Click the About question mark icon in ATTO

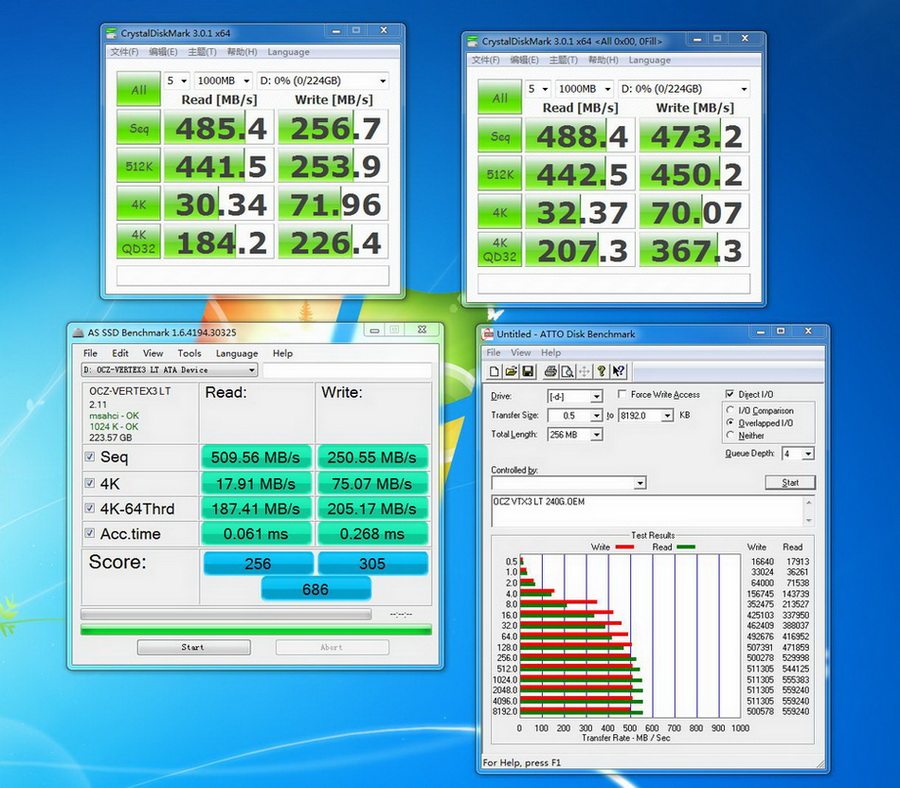click(603, 372)
